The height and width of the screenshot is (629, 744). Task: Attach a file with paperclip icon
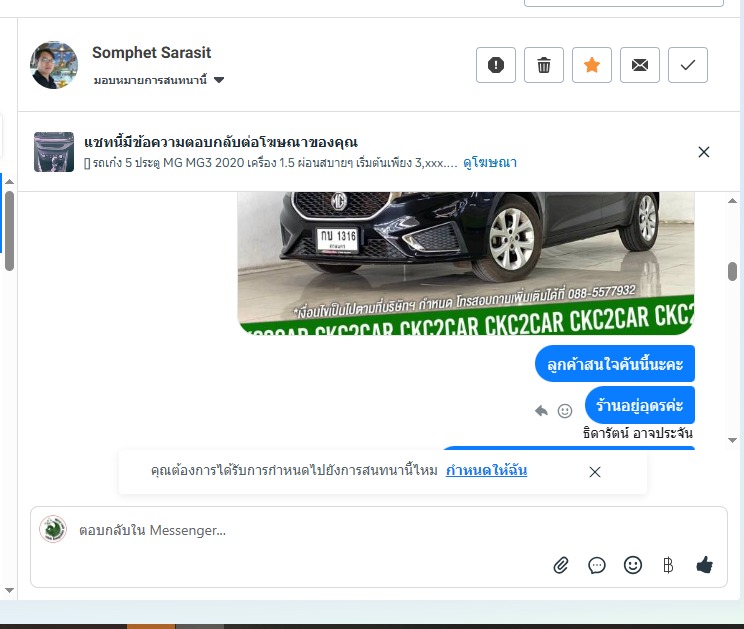pos(561,565)
